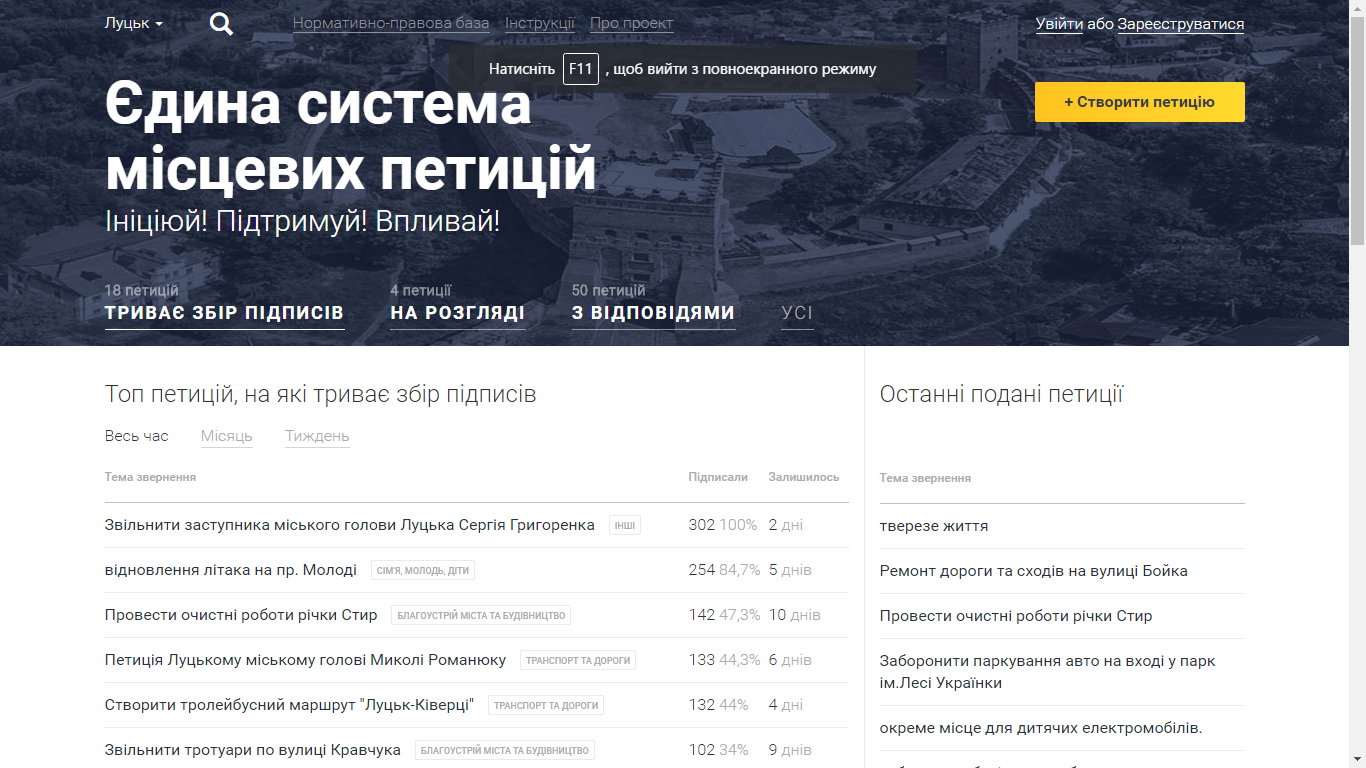
Task: View all petitions via УСІ tab
Action: click(x=797, y=312)
